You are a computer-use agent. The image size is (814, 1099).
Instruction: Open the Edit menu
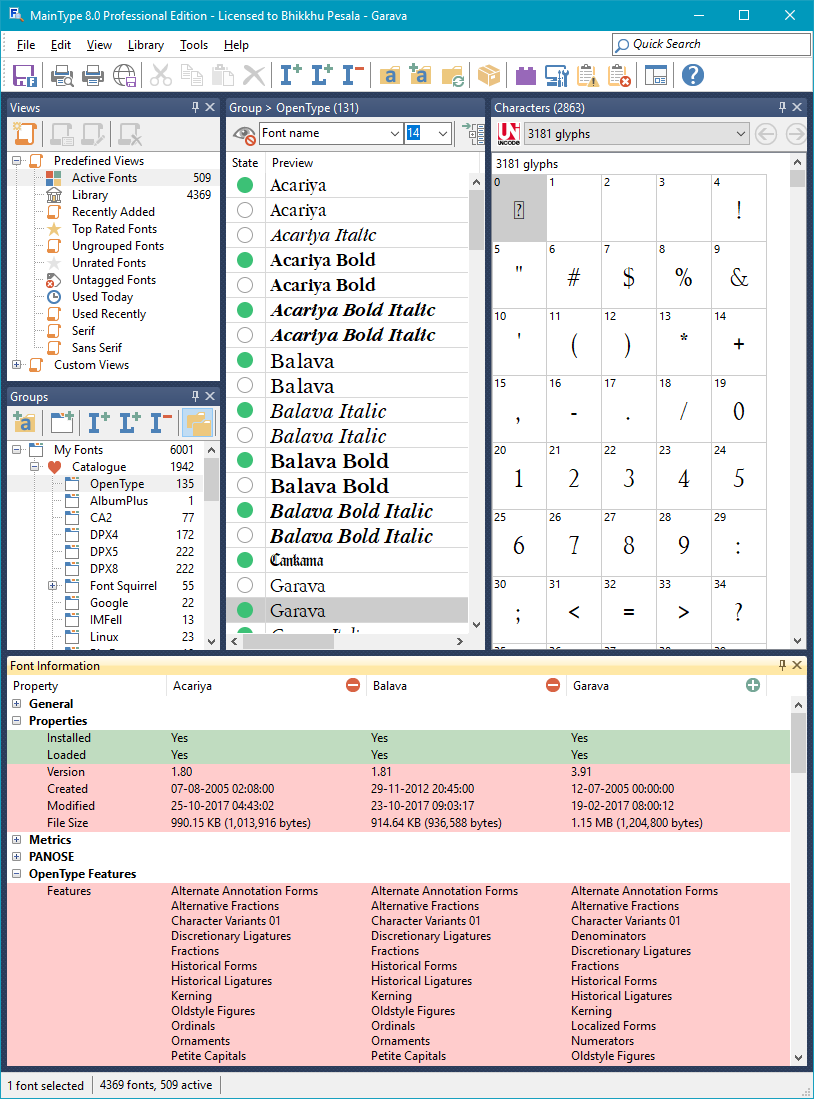[x=61, y=45]
